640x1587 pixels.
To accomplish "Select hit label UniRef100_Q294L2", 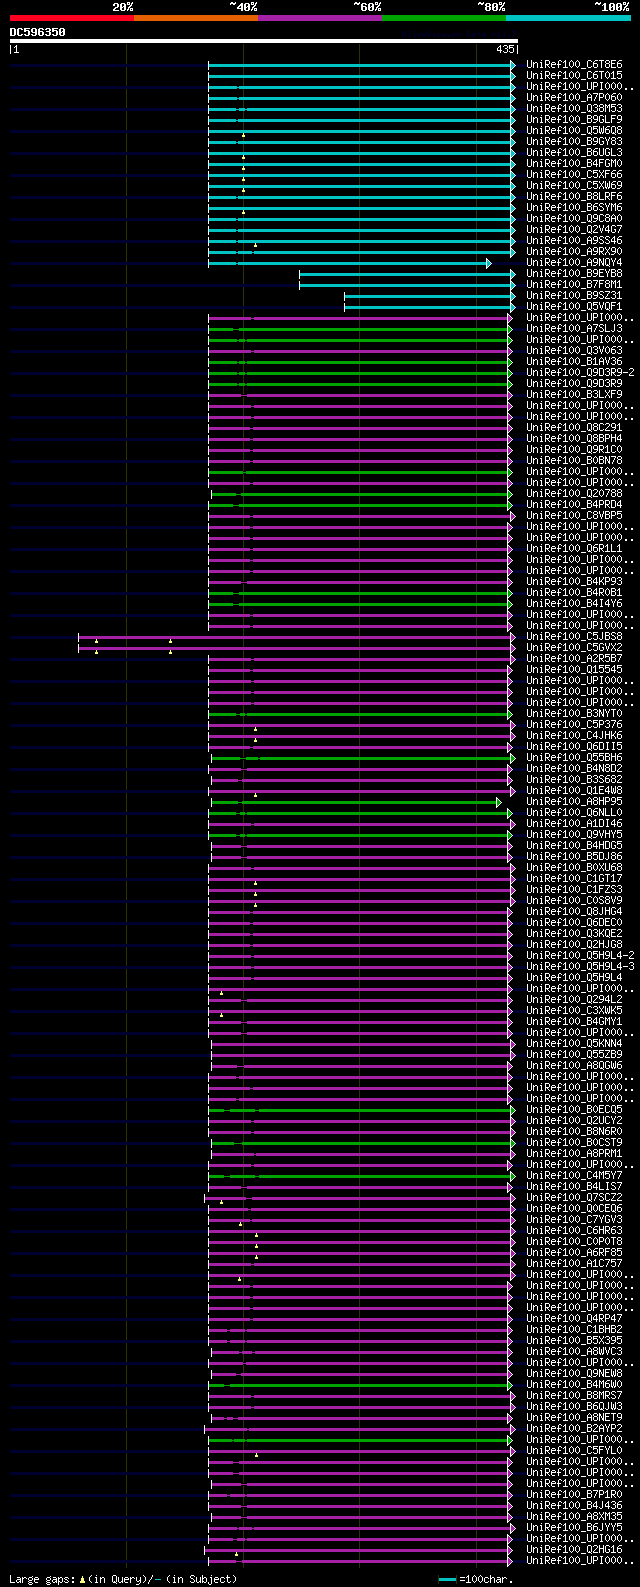I will point(574,1000).
